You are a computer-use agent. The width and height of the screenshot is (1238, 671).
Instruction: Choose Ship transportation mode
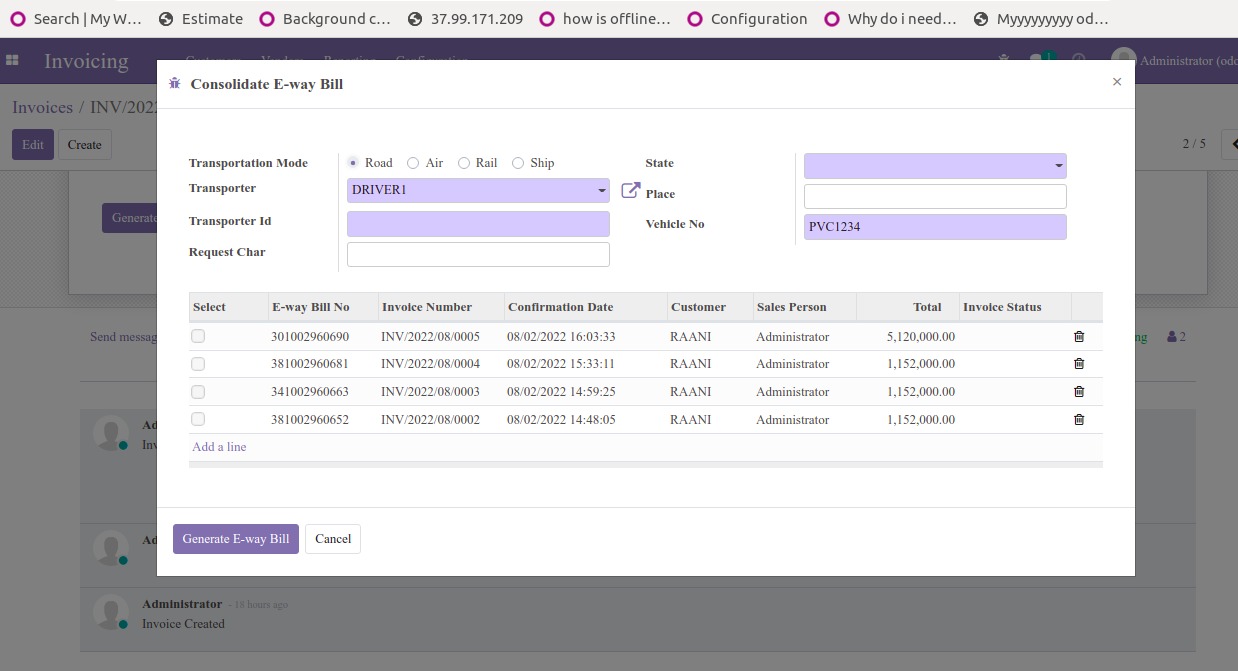(518, 163)
